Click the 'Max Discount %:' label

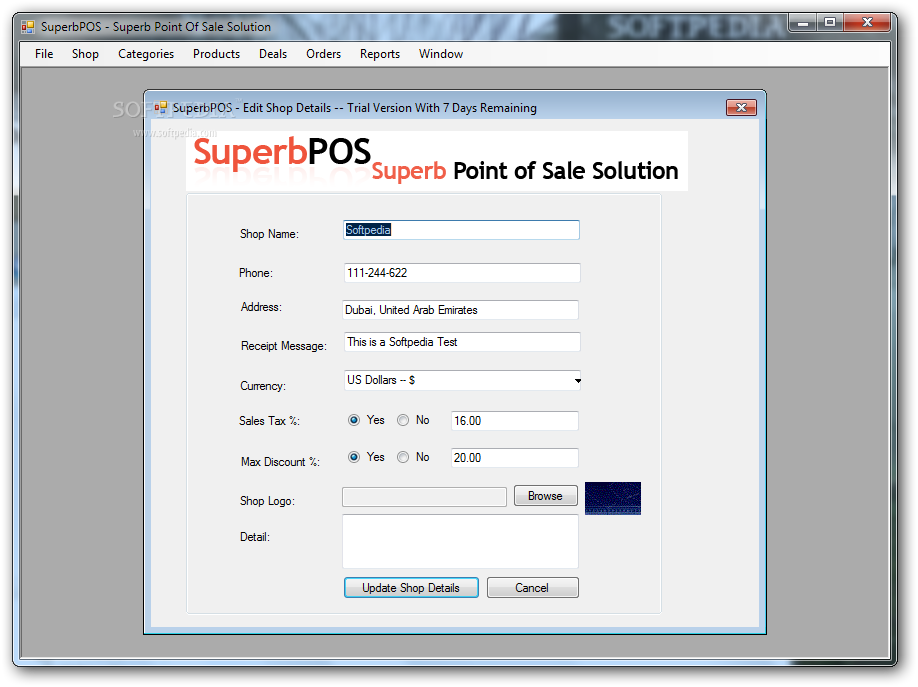tap(280, 462)
